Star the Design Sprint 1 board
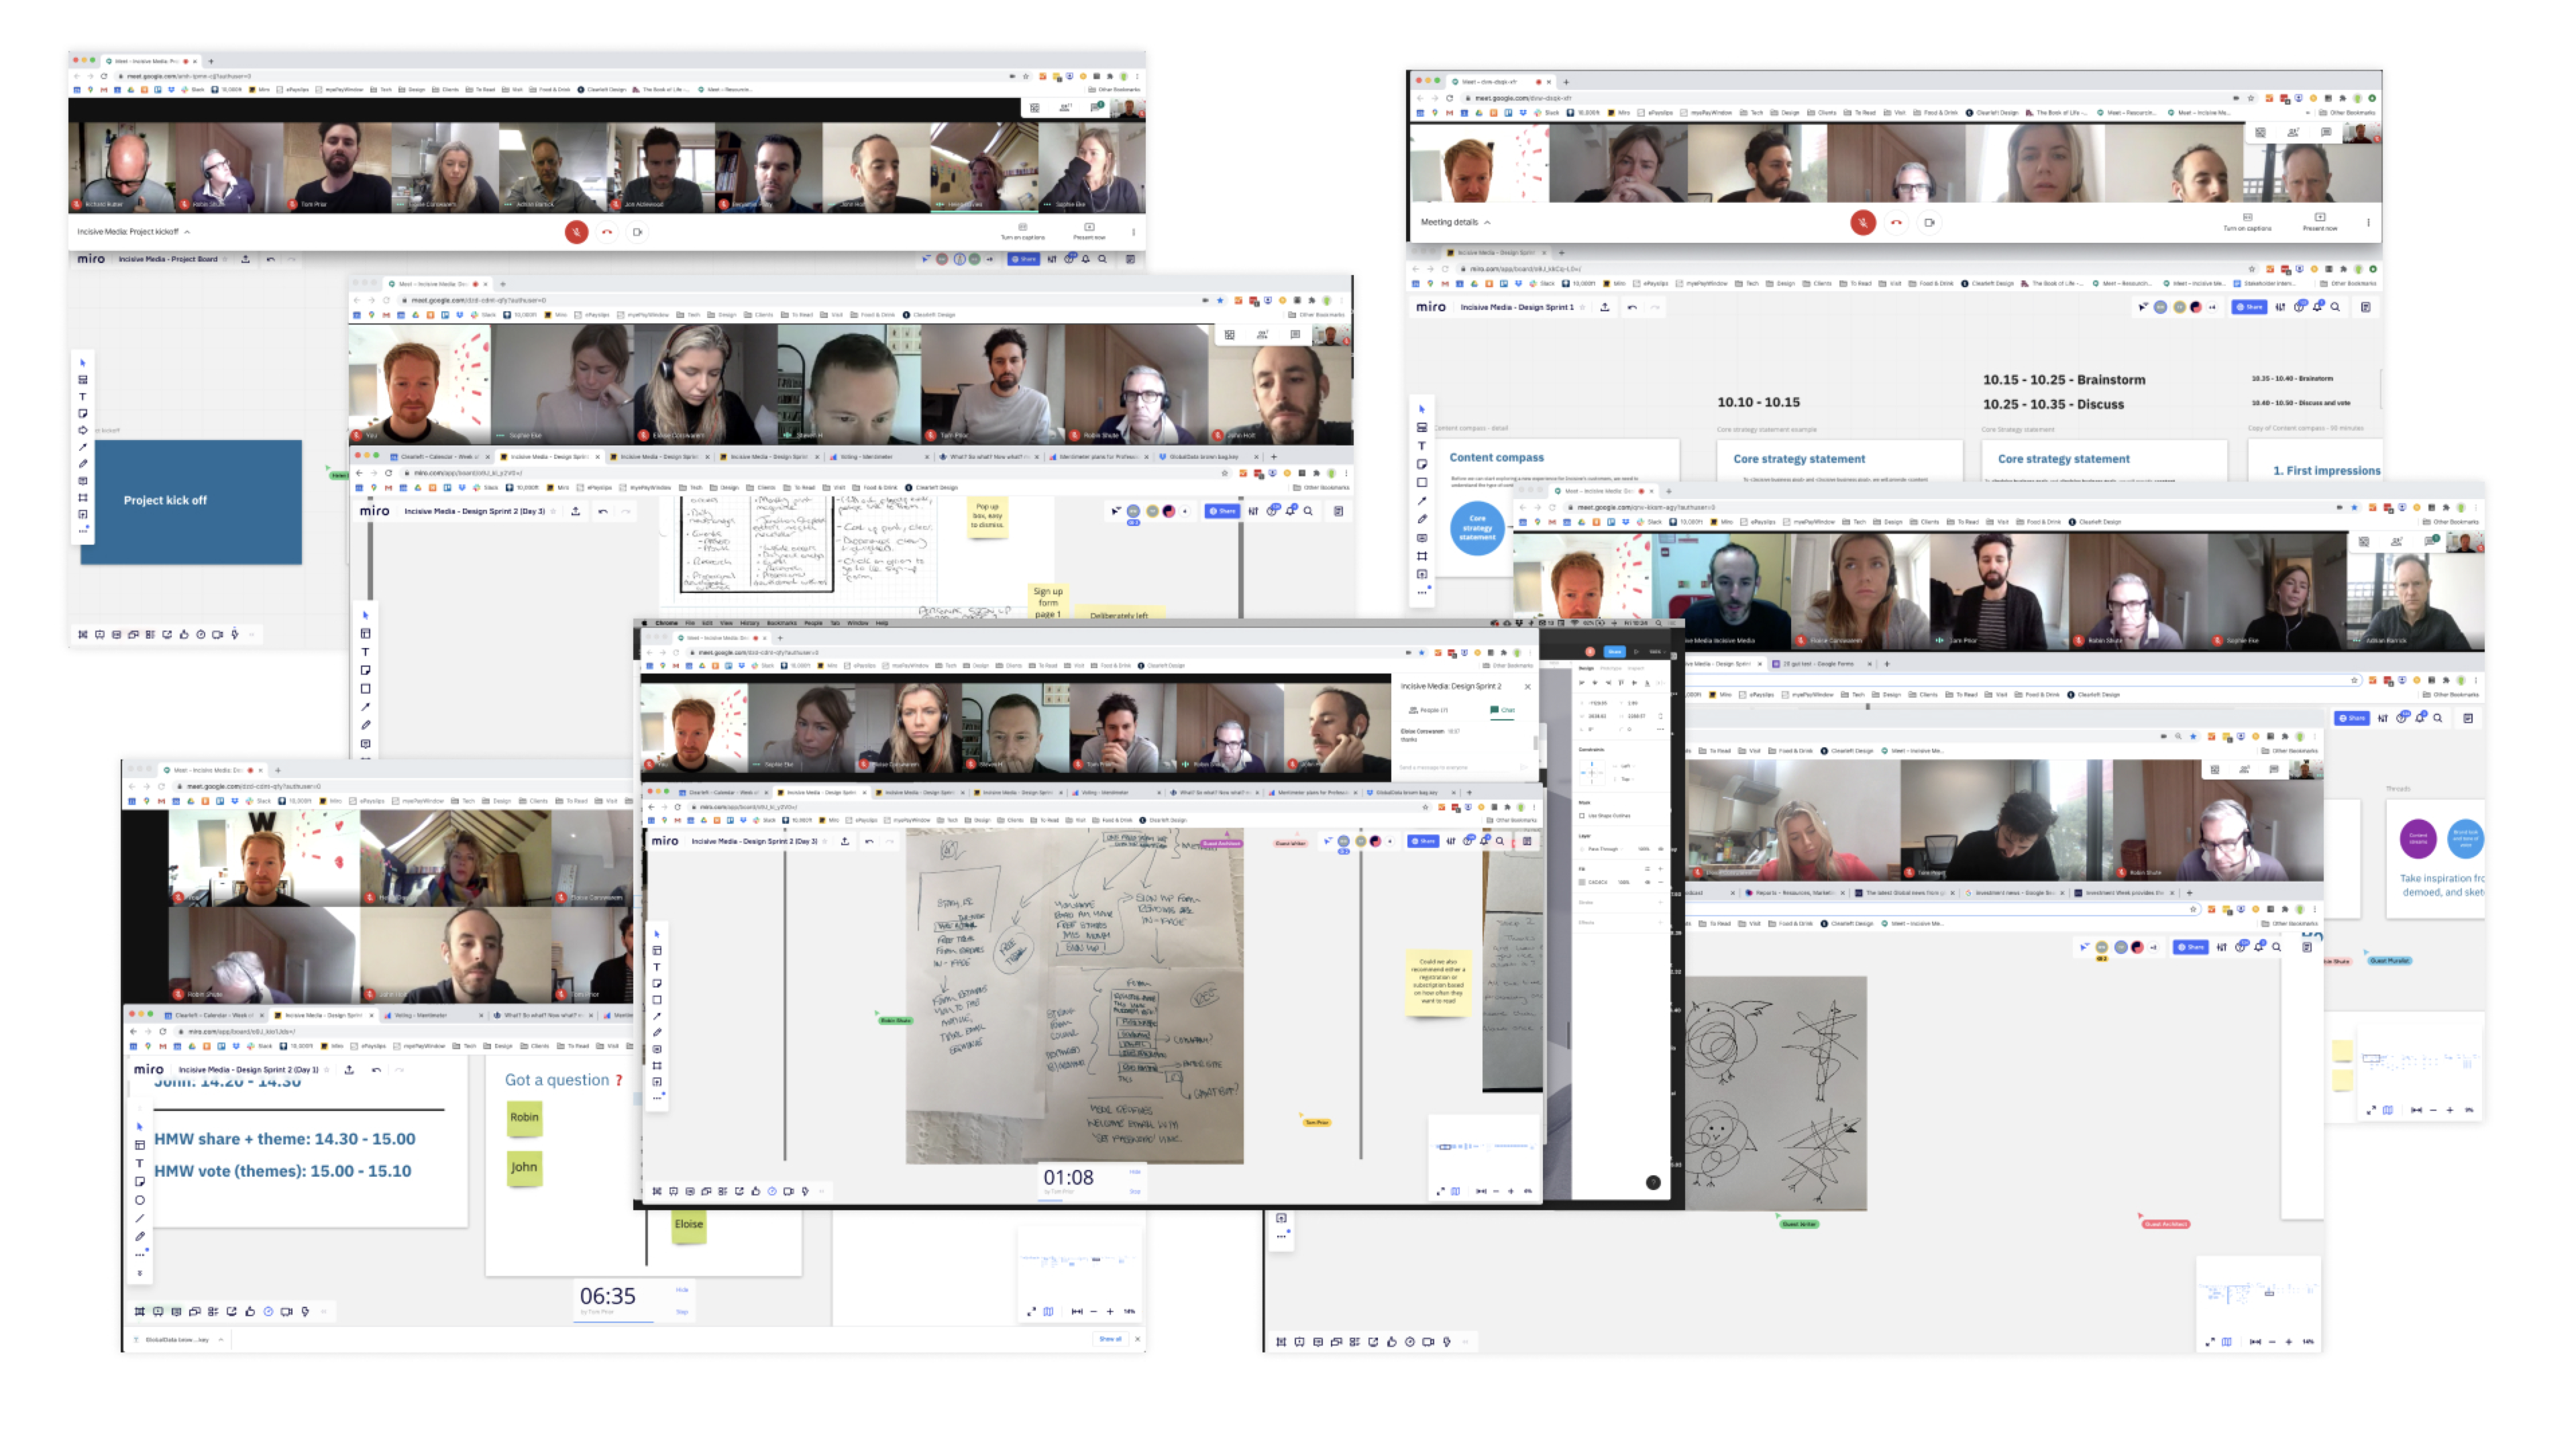This screenshot has height=1449, width=2576. (1583, 307)
